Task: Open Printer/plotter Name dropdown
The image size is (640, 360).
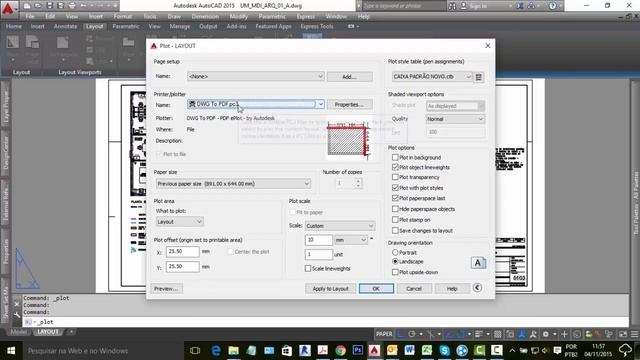Action: [x=256, y=104]
